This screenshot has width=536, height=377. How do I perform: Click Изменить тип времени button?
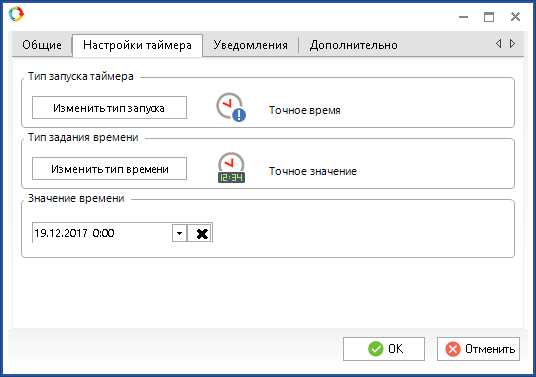(x=109, y=169)
